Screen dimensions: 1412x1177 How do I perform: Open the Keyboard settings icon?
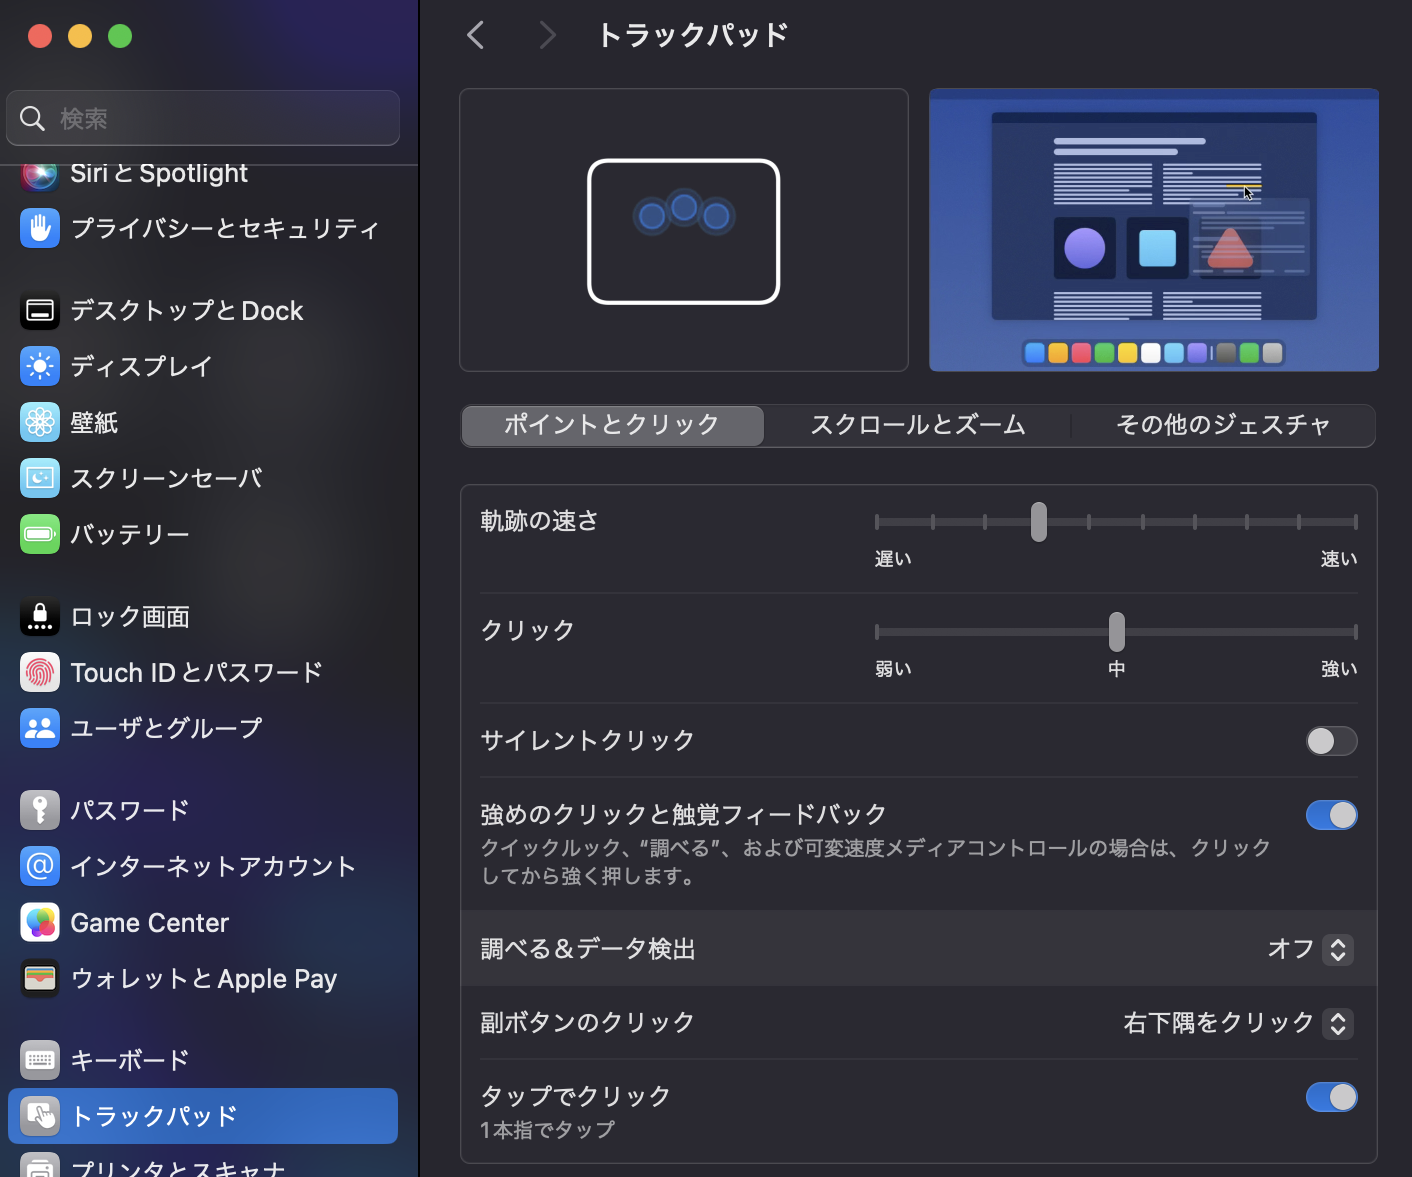click(129, 1060)
